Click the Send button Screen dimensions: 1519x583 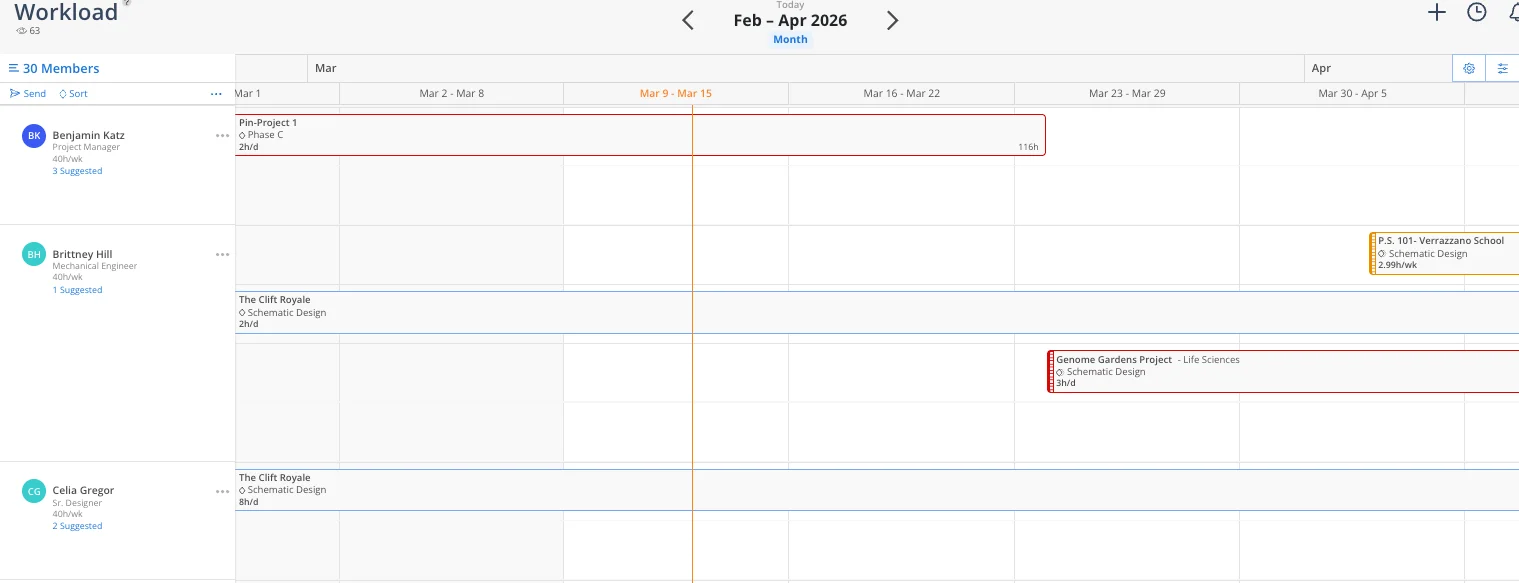pos(28,94)
